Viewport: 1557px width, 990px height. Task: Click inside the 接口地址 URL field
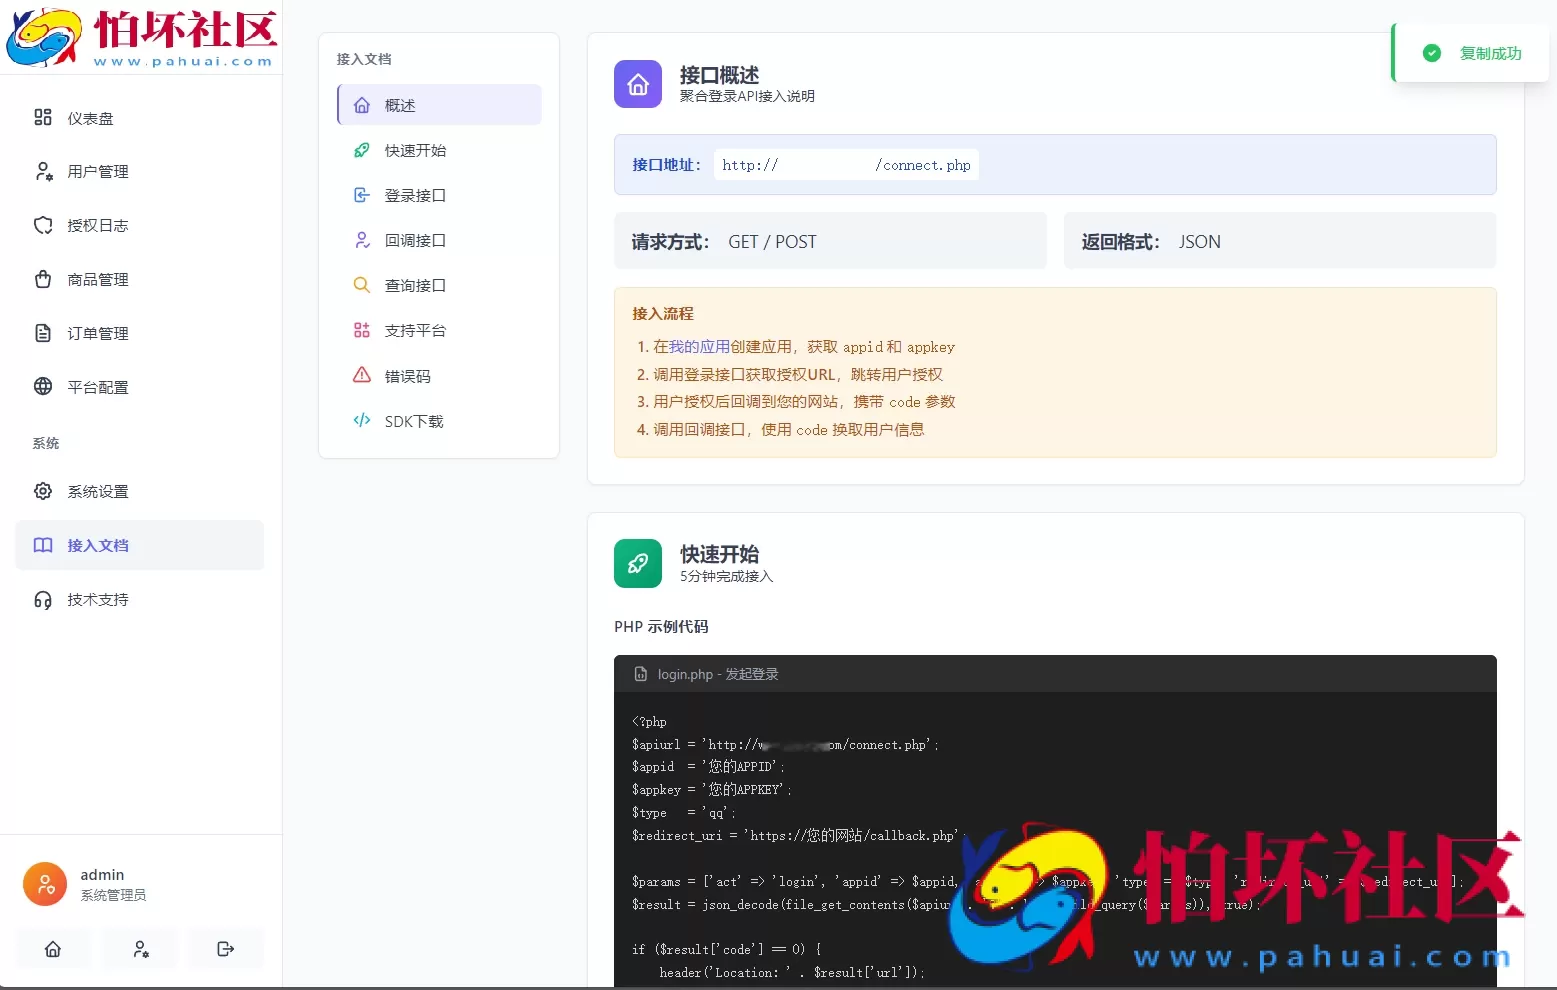[x=845, y=164]
